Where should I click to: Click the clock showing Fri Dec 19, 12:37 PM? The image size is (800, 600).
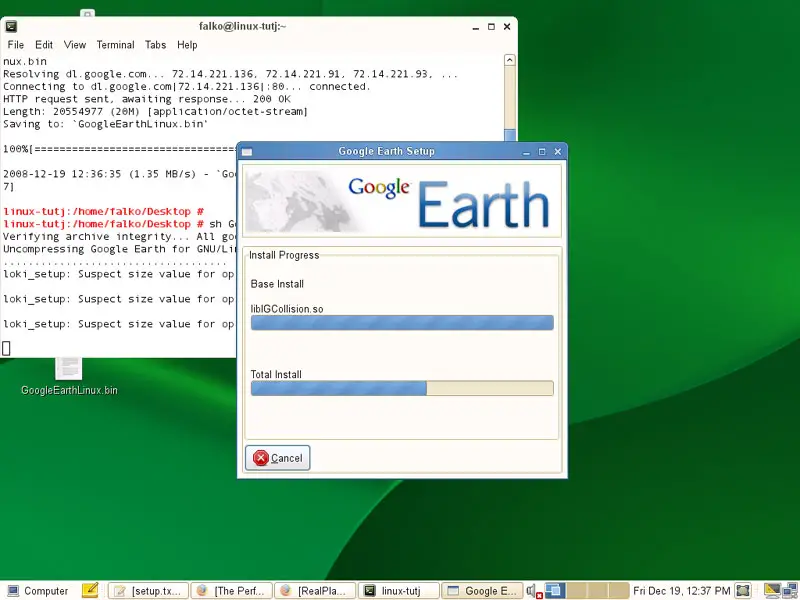[x=681, y=591]
